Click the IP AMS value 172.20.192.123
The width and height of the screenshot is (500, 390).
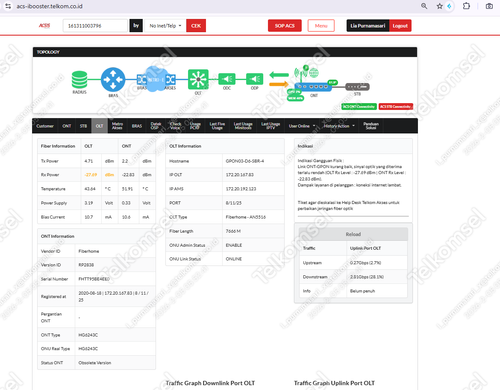(x=241, y=189)
